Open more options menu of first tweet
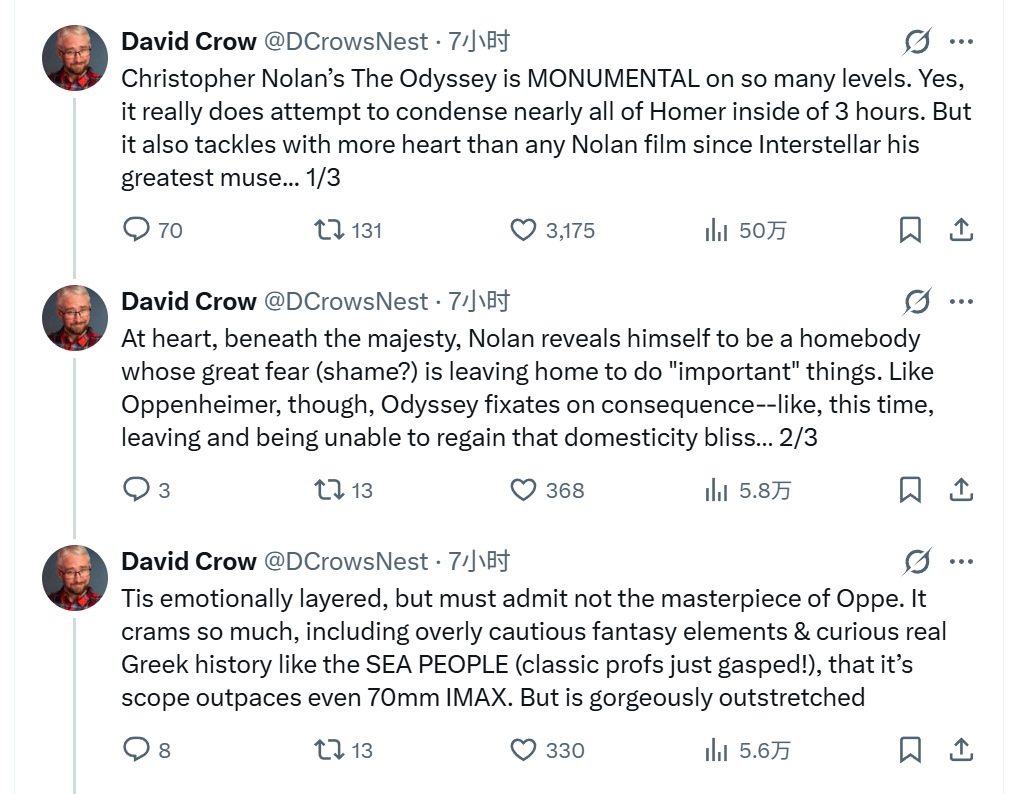Screen dimensions: 1009x794 961,42
